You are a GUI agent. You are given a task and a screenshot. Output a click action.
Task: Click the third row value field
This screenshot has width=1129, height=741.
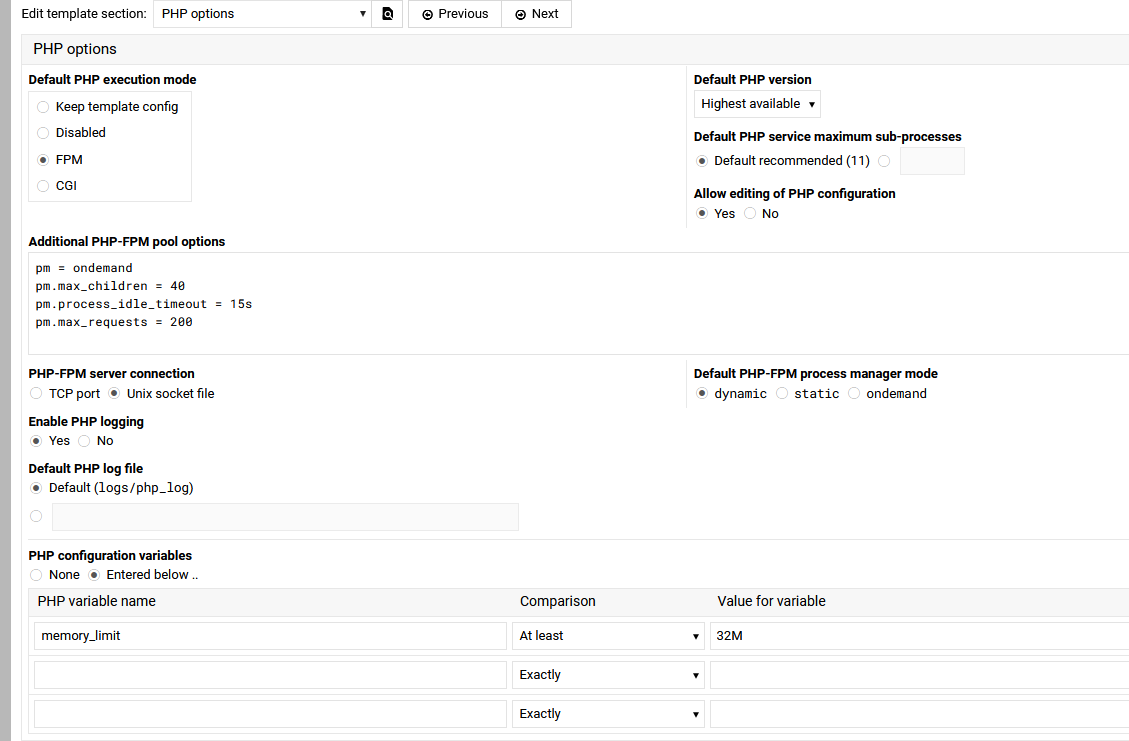919,714
